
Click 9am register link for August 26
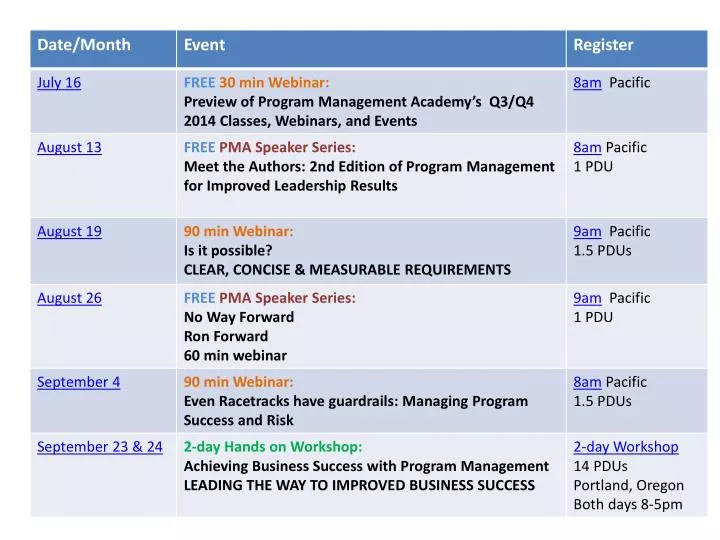pos(587,298)
